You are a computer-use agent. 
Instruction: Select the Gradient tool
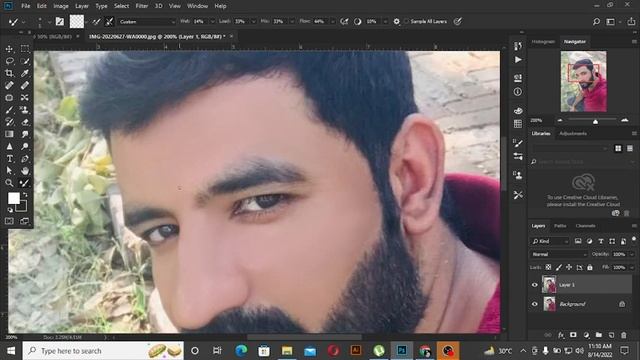pyautogui.click(x=9, y=134)
